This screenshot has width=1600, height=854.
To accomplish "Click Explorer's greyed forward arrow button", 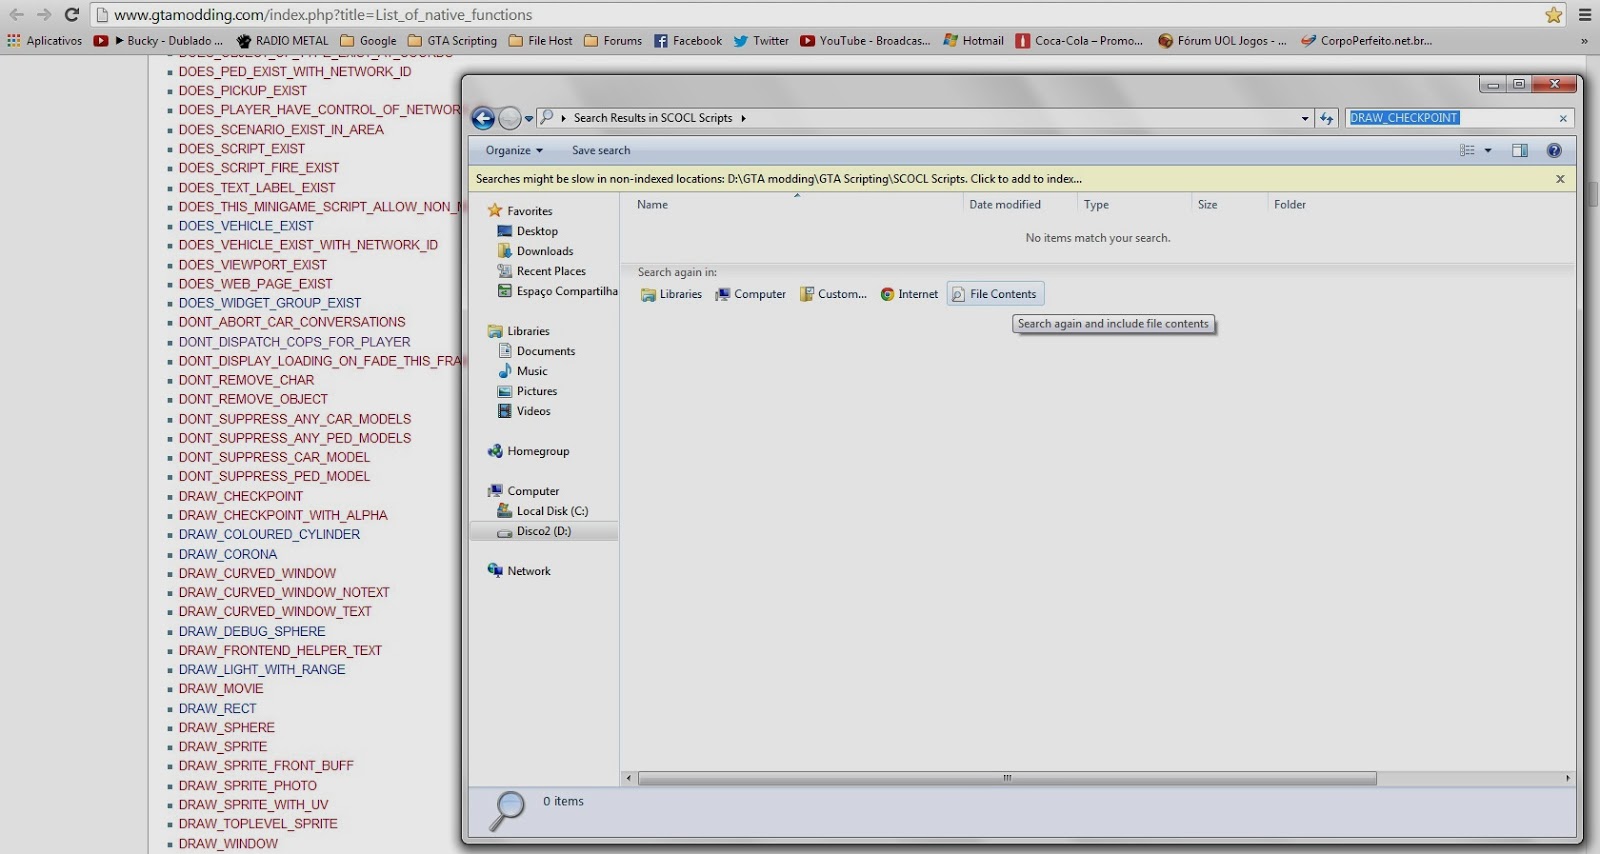I will (x=510, y=118).
